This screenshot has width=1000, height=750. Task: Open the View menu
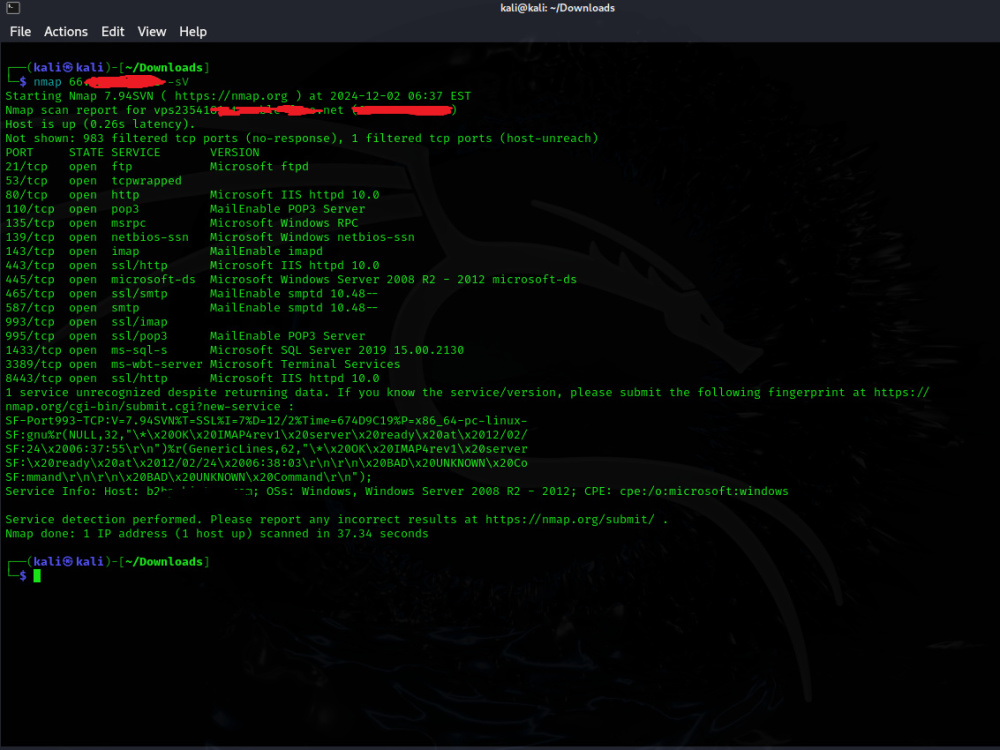152,31
